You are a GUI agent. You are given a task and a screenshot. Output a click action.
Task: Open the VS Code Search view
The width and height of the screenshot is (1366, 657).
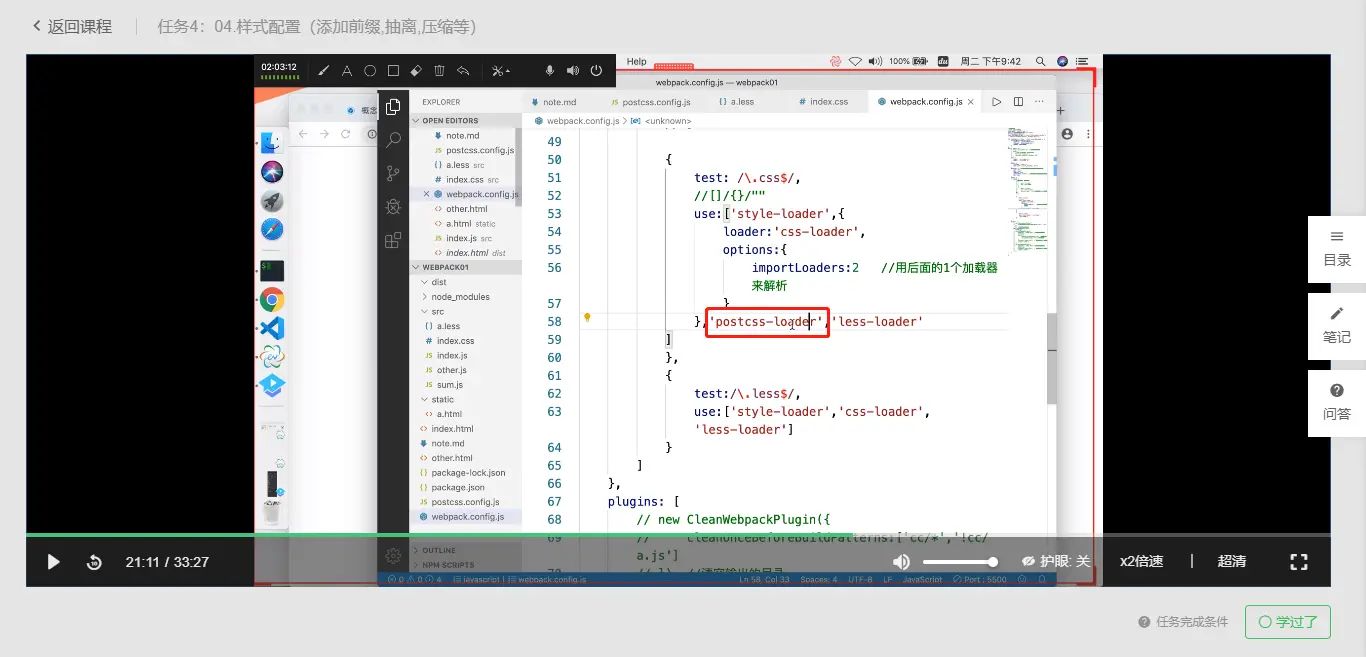[x=393, y=140]
